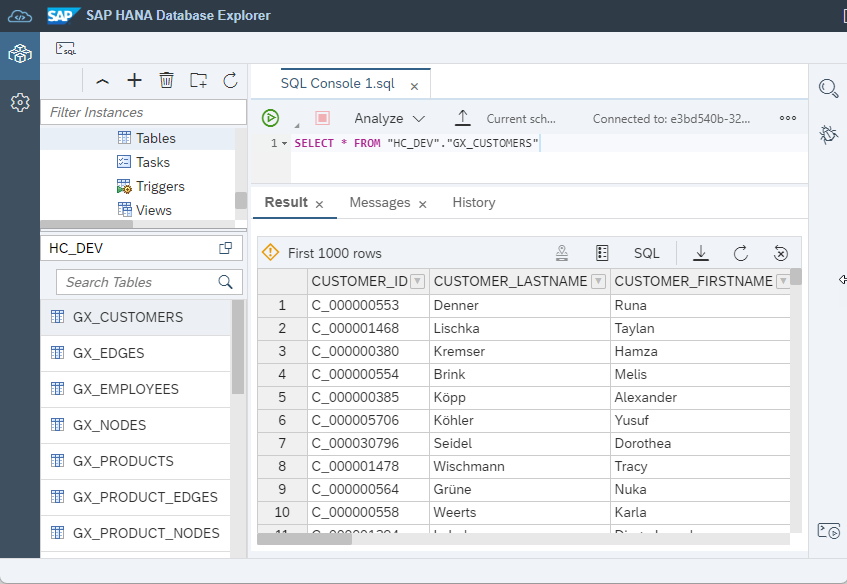The height and width of the screenshot is (584, 847).
Task: Select the GX_CUSTOMERS table
Action: (136, 317)
